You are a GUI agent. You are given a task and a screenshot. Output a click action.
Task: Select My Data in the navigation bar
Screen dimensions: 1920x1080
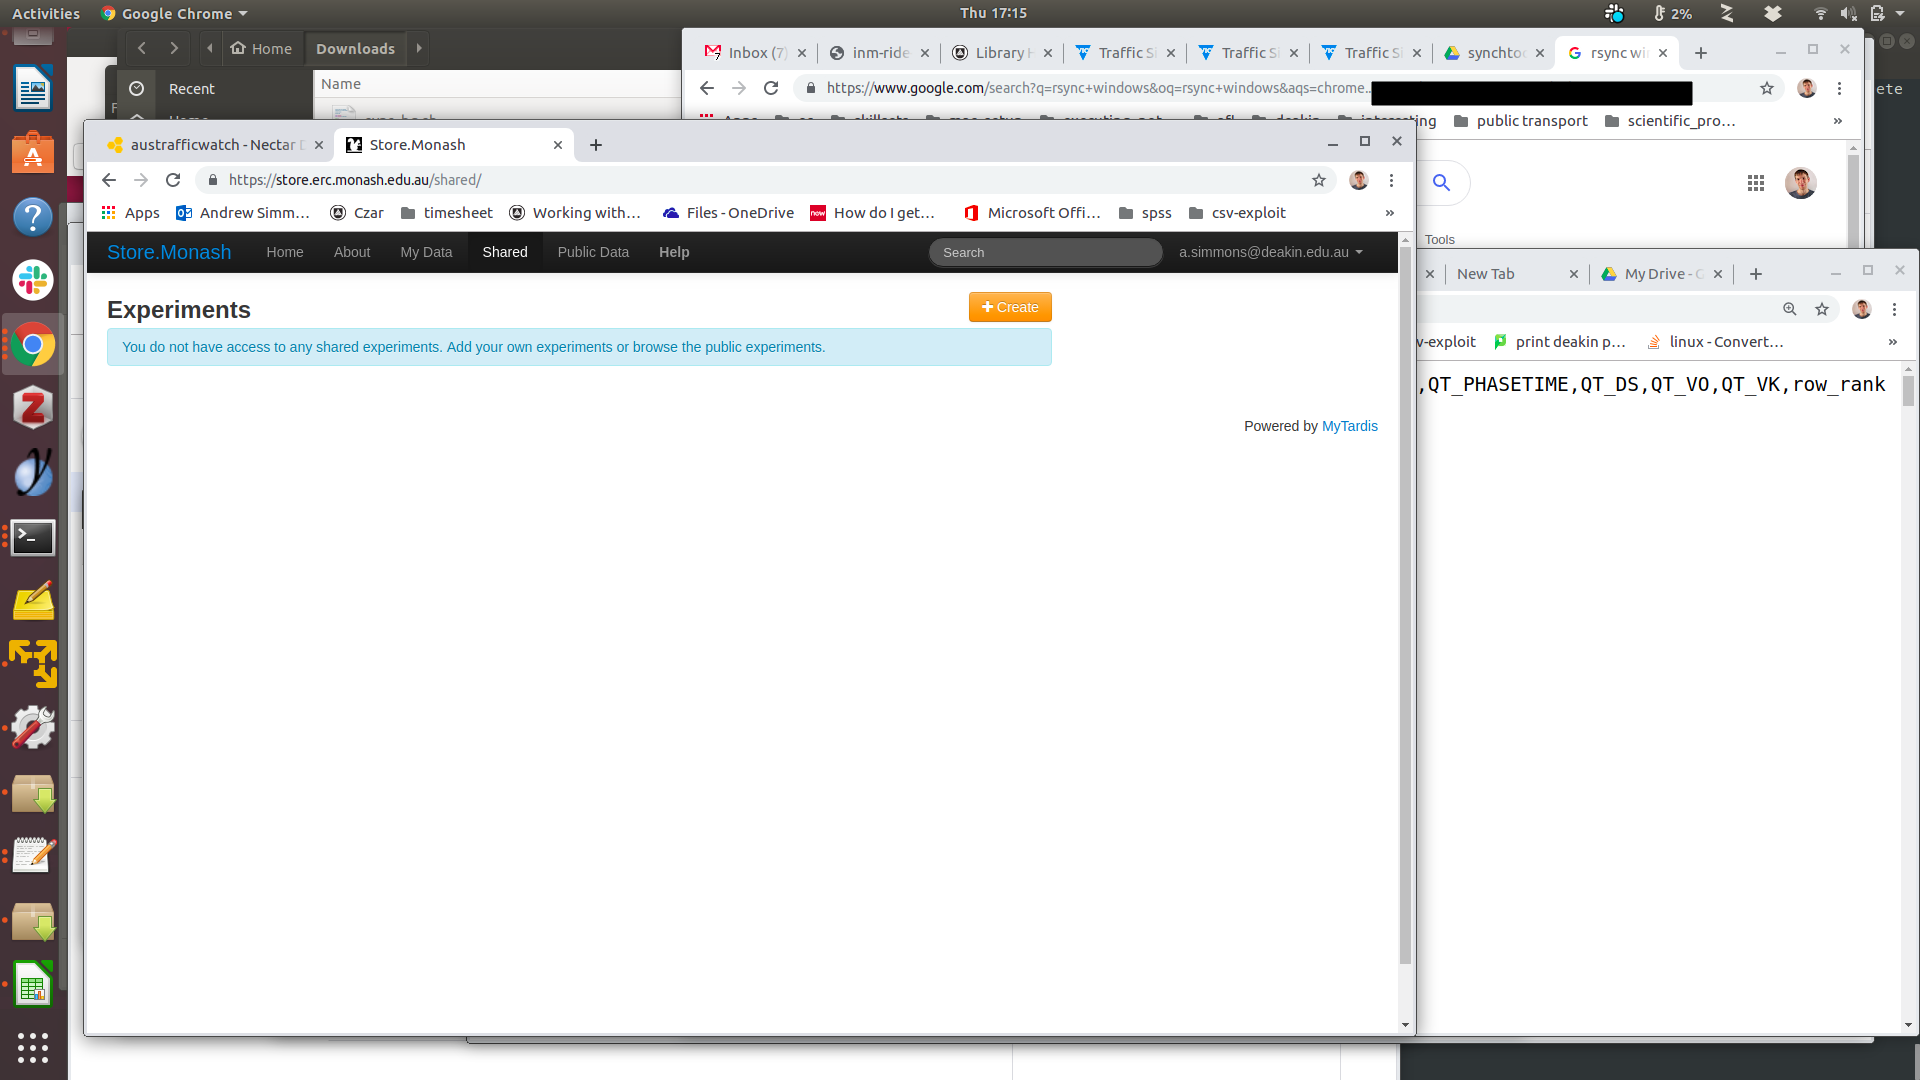pos(426,252)
